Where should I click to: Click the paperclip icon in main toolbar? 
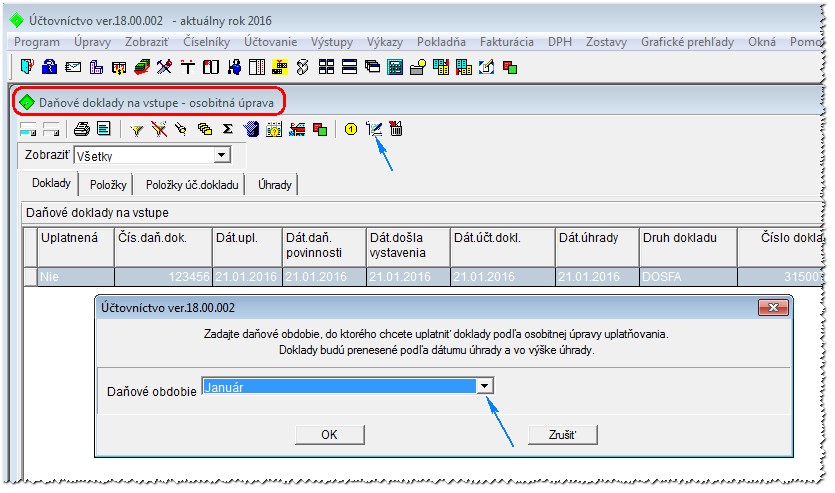tap(302, 67)
